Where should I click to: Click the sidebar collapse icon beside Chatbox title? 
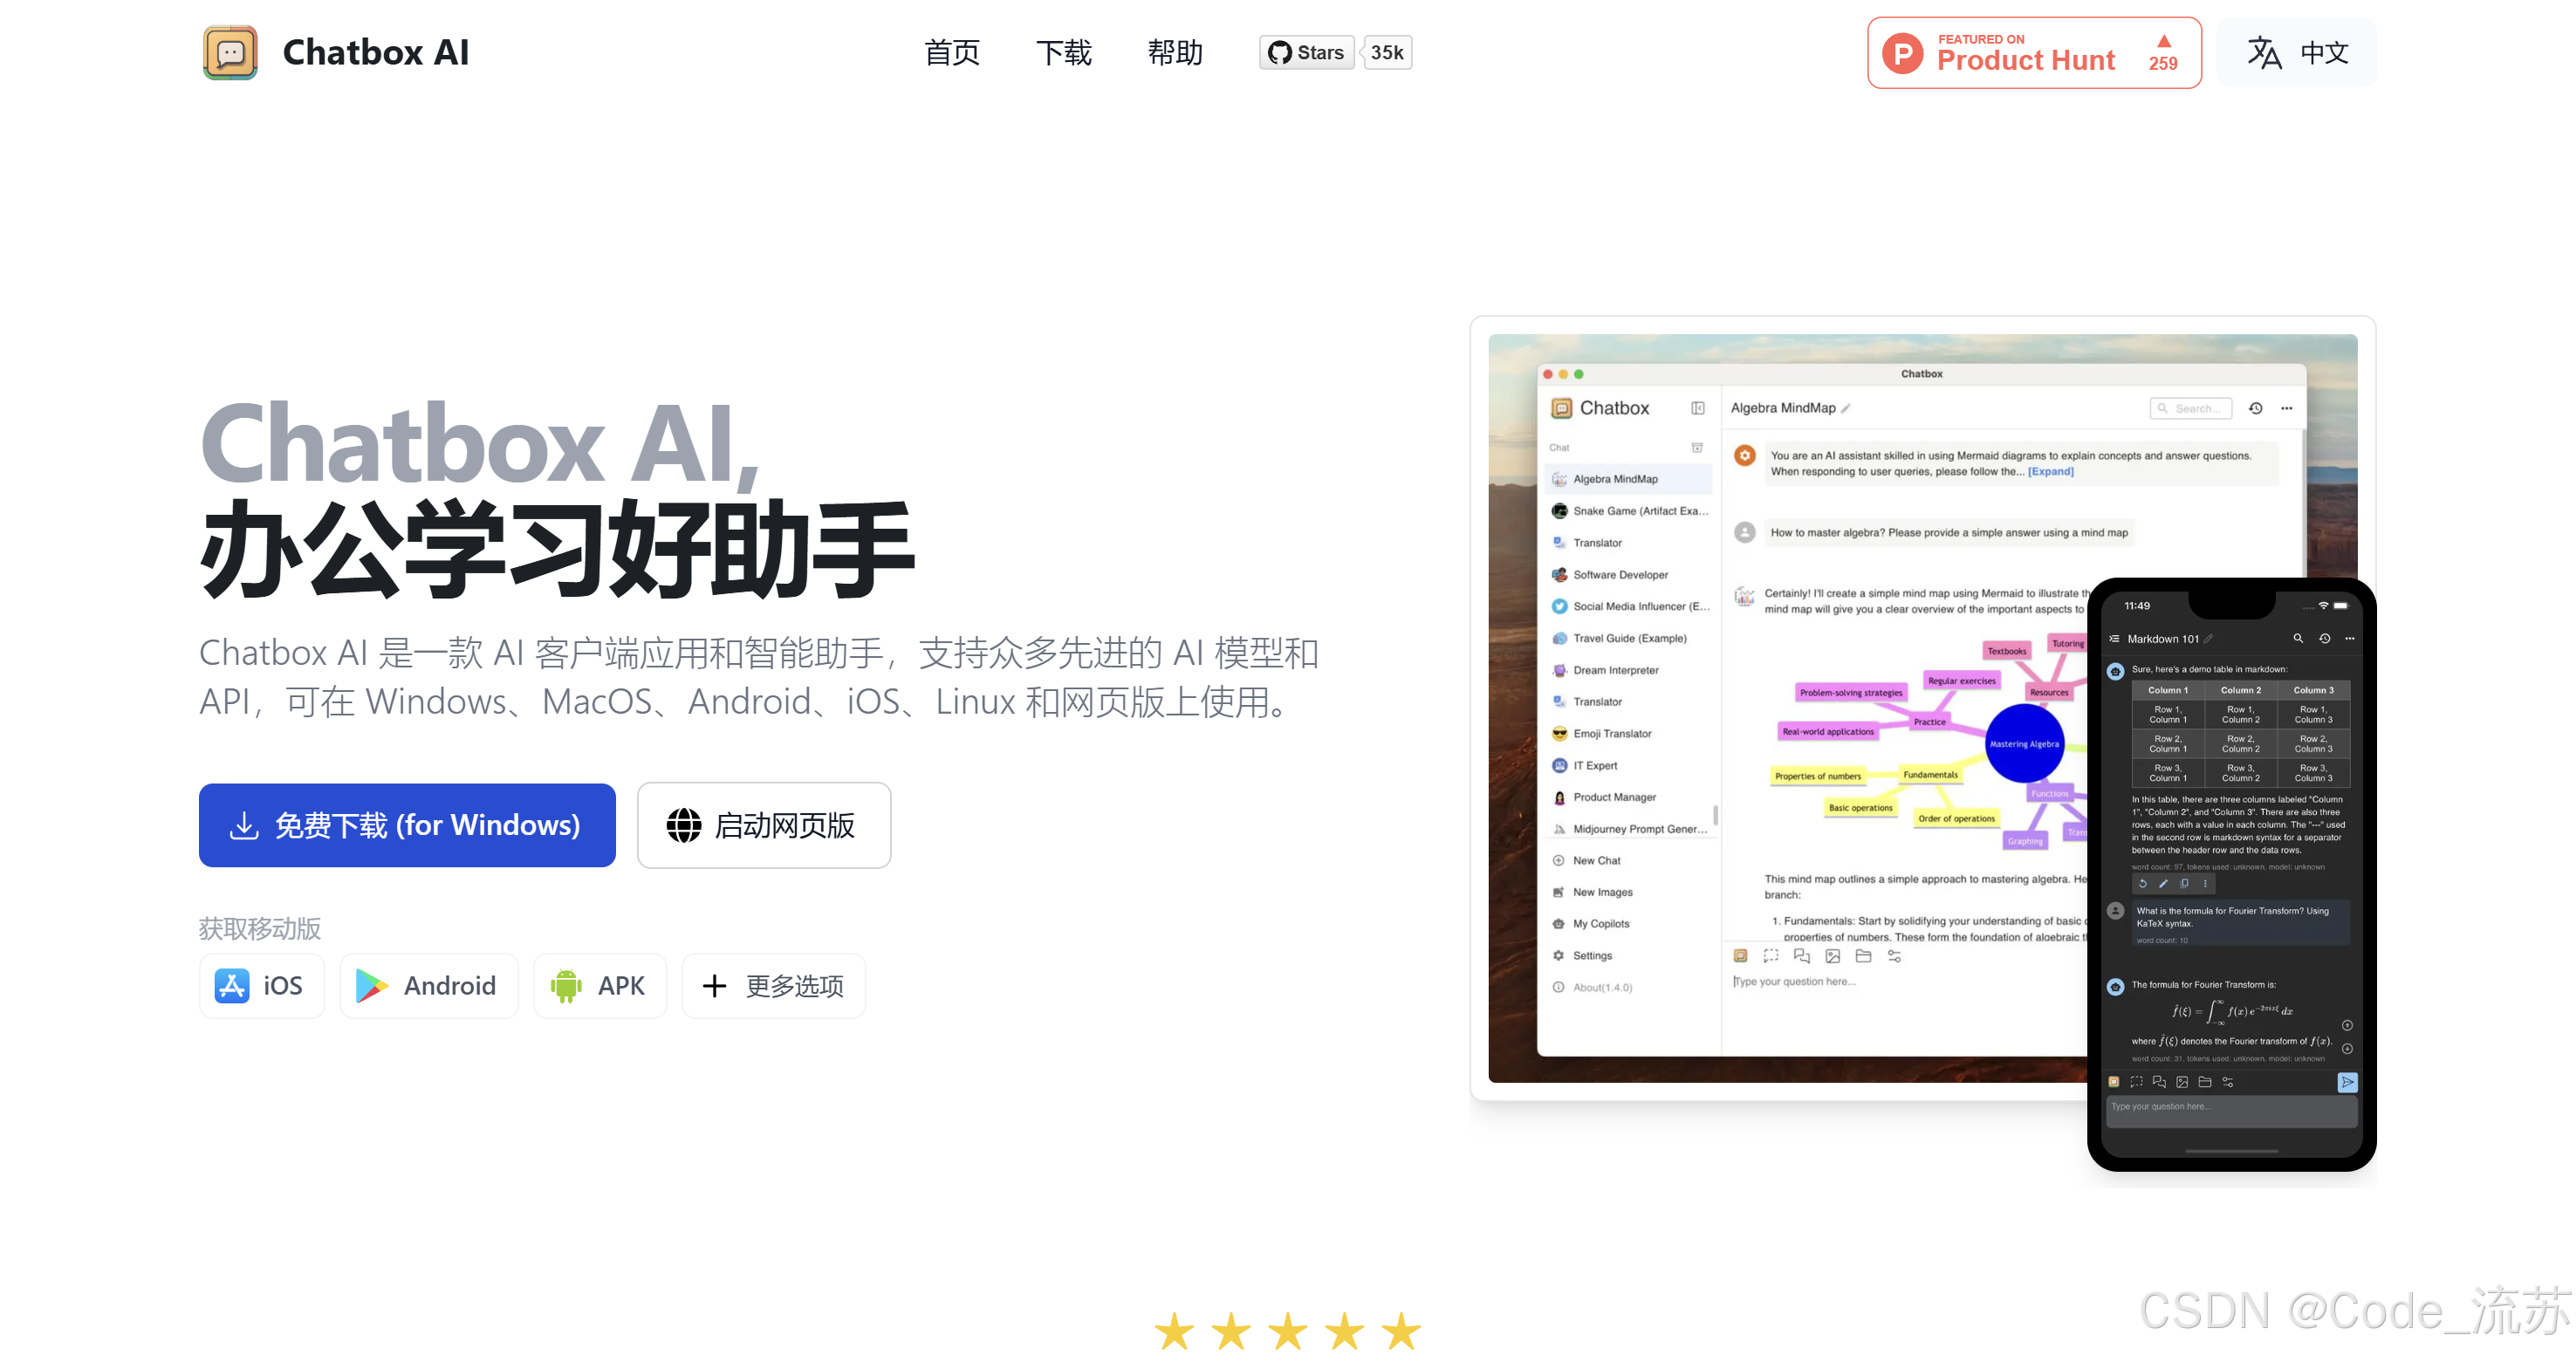tap(1697, 408)
